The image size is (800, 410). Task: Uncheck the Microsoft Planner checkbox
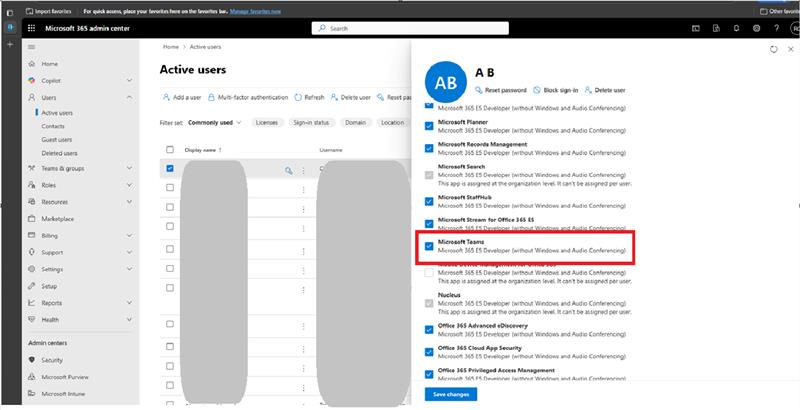click(429, 126)
